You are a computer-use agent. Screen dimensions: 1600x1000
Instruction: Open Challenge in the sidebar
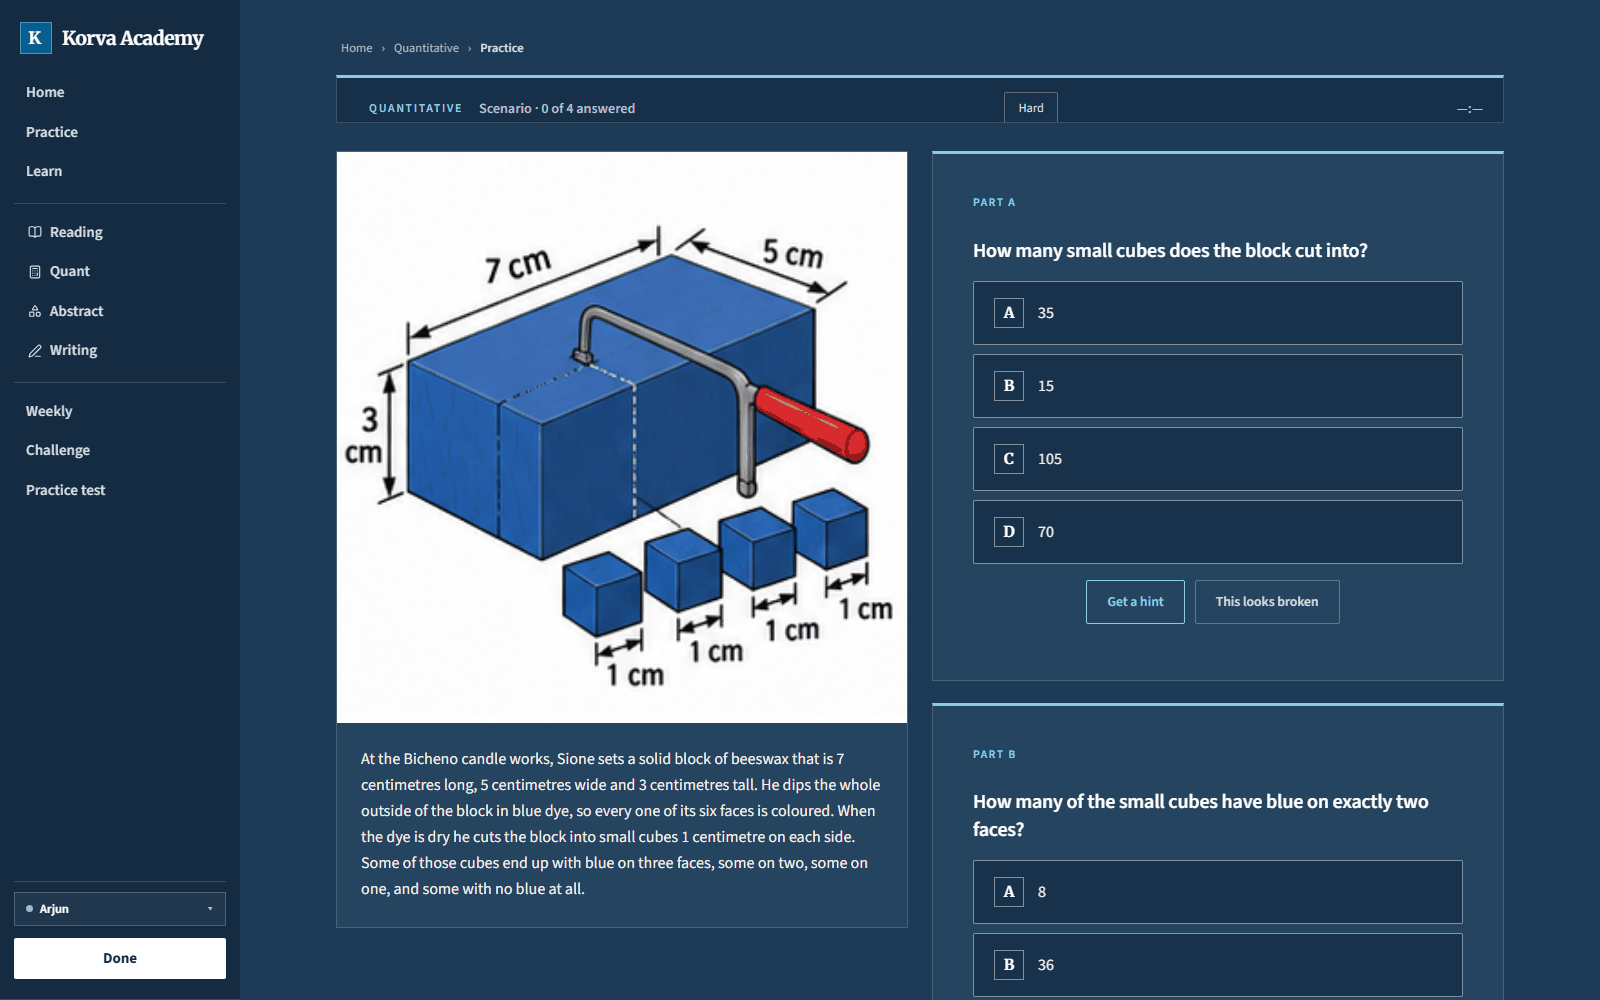pos(58,450)
